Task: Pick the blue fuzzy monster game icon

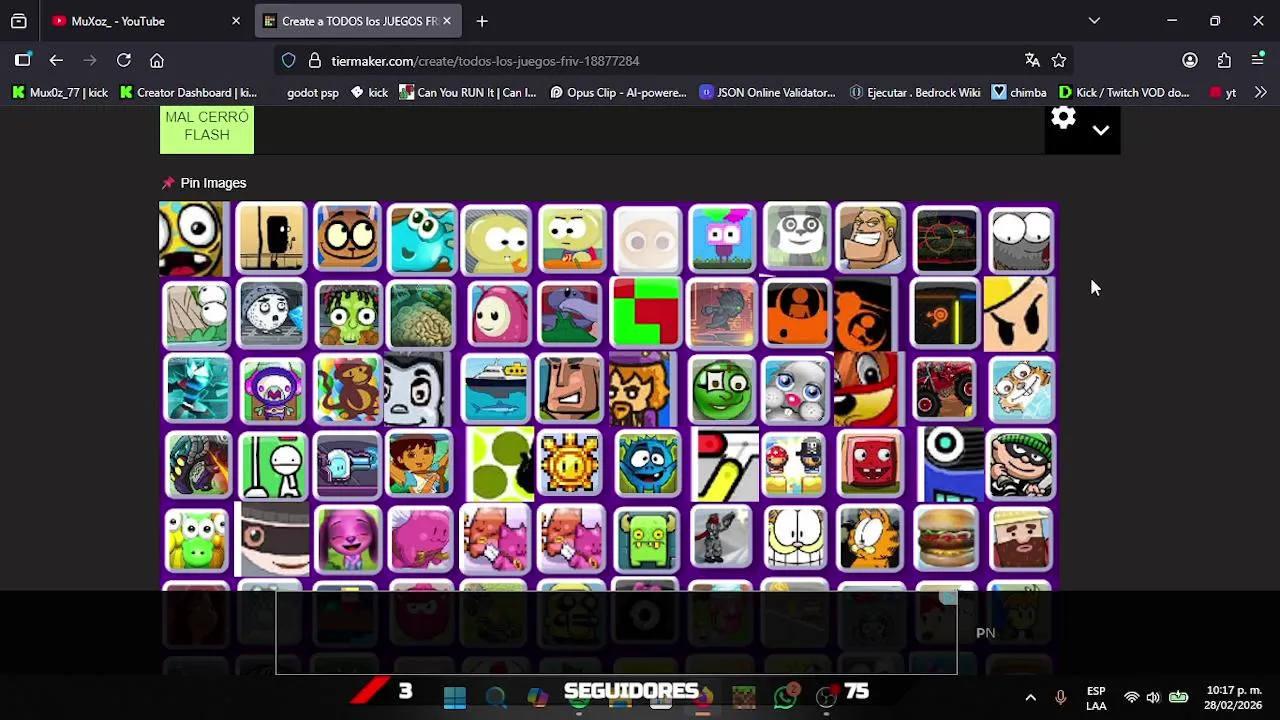Action: pos(647,464)
